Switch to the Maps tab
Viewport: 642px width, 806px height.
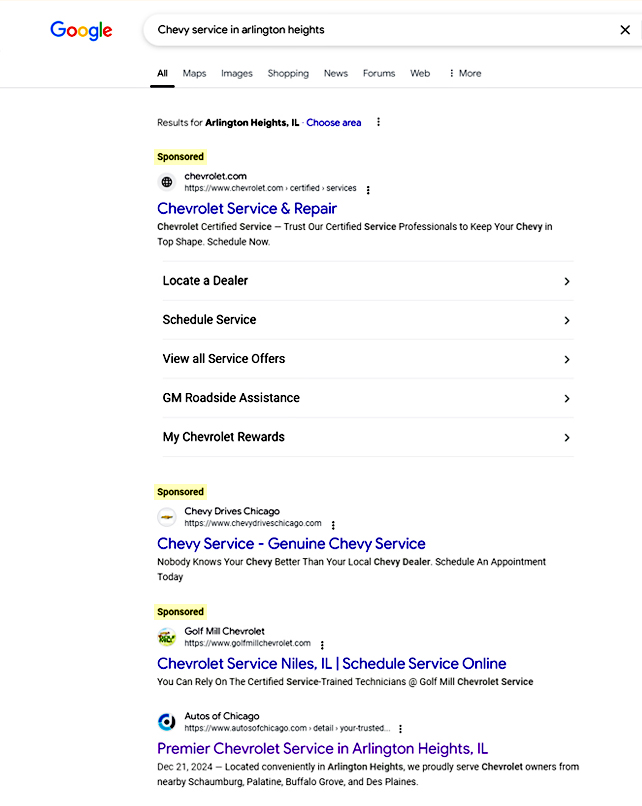coord(194,73)
